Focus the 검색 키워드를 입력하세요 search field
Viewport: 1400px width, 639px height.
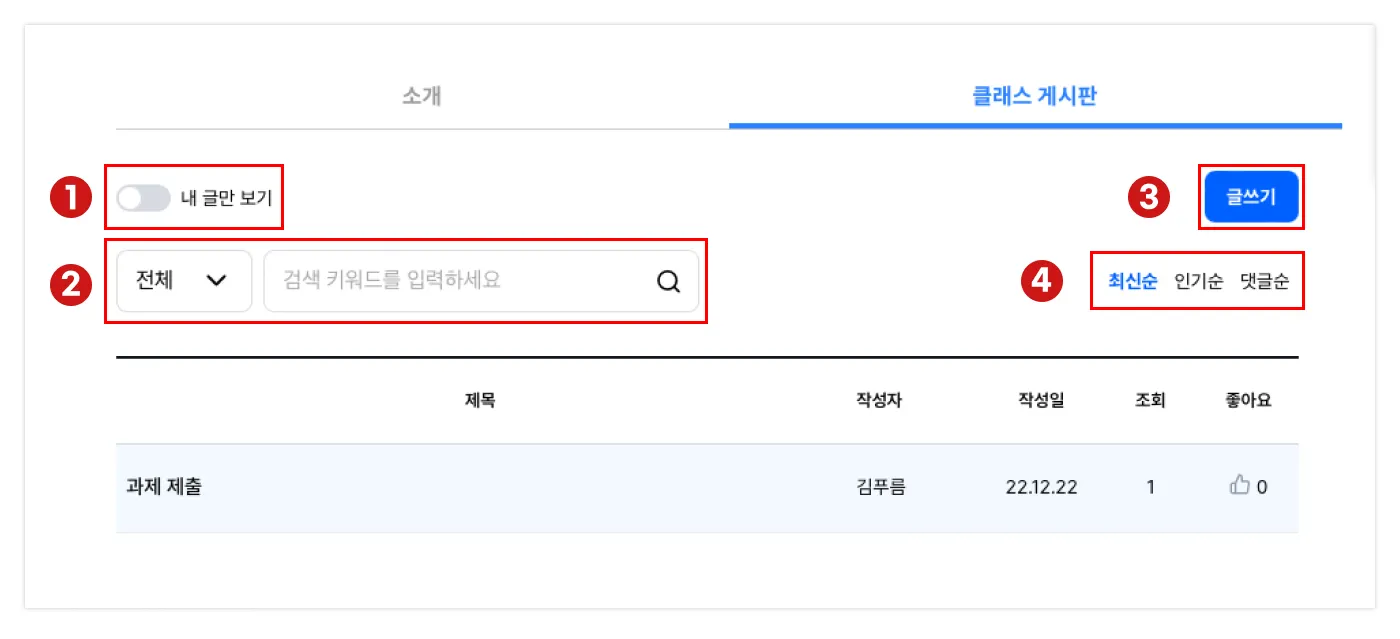click(460, 281)
